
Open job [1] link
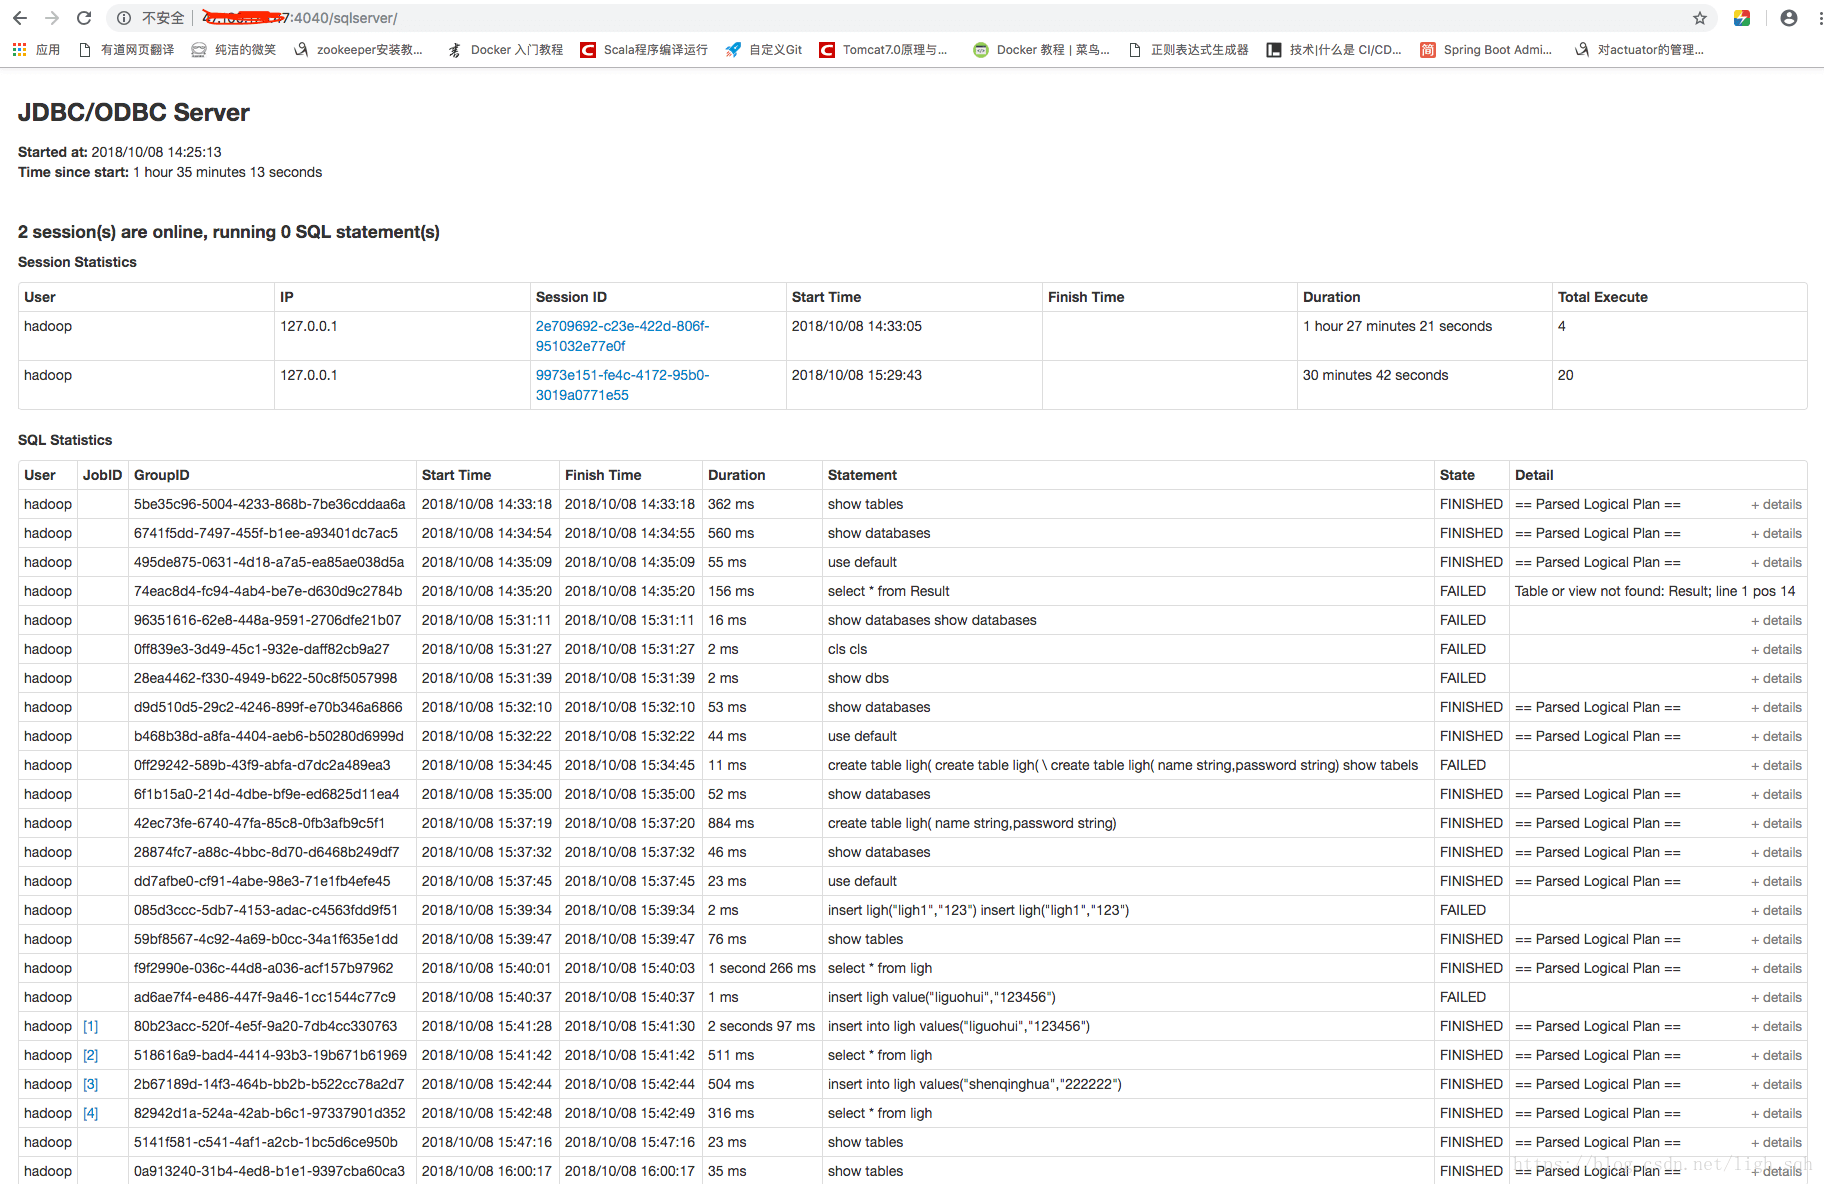coord(90,1026)
